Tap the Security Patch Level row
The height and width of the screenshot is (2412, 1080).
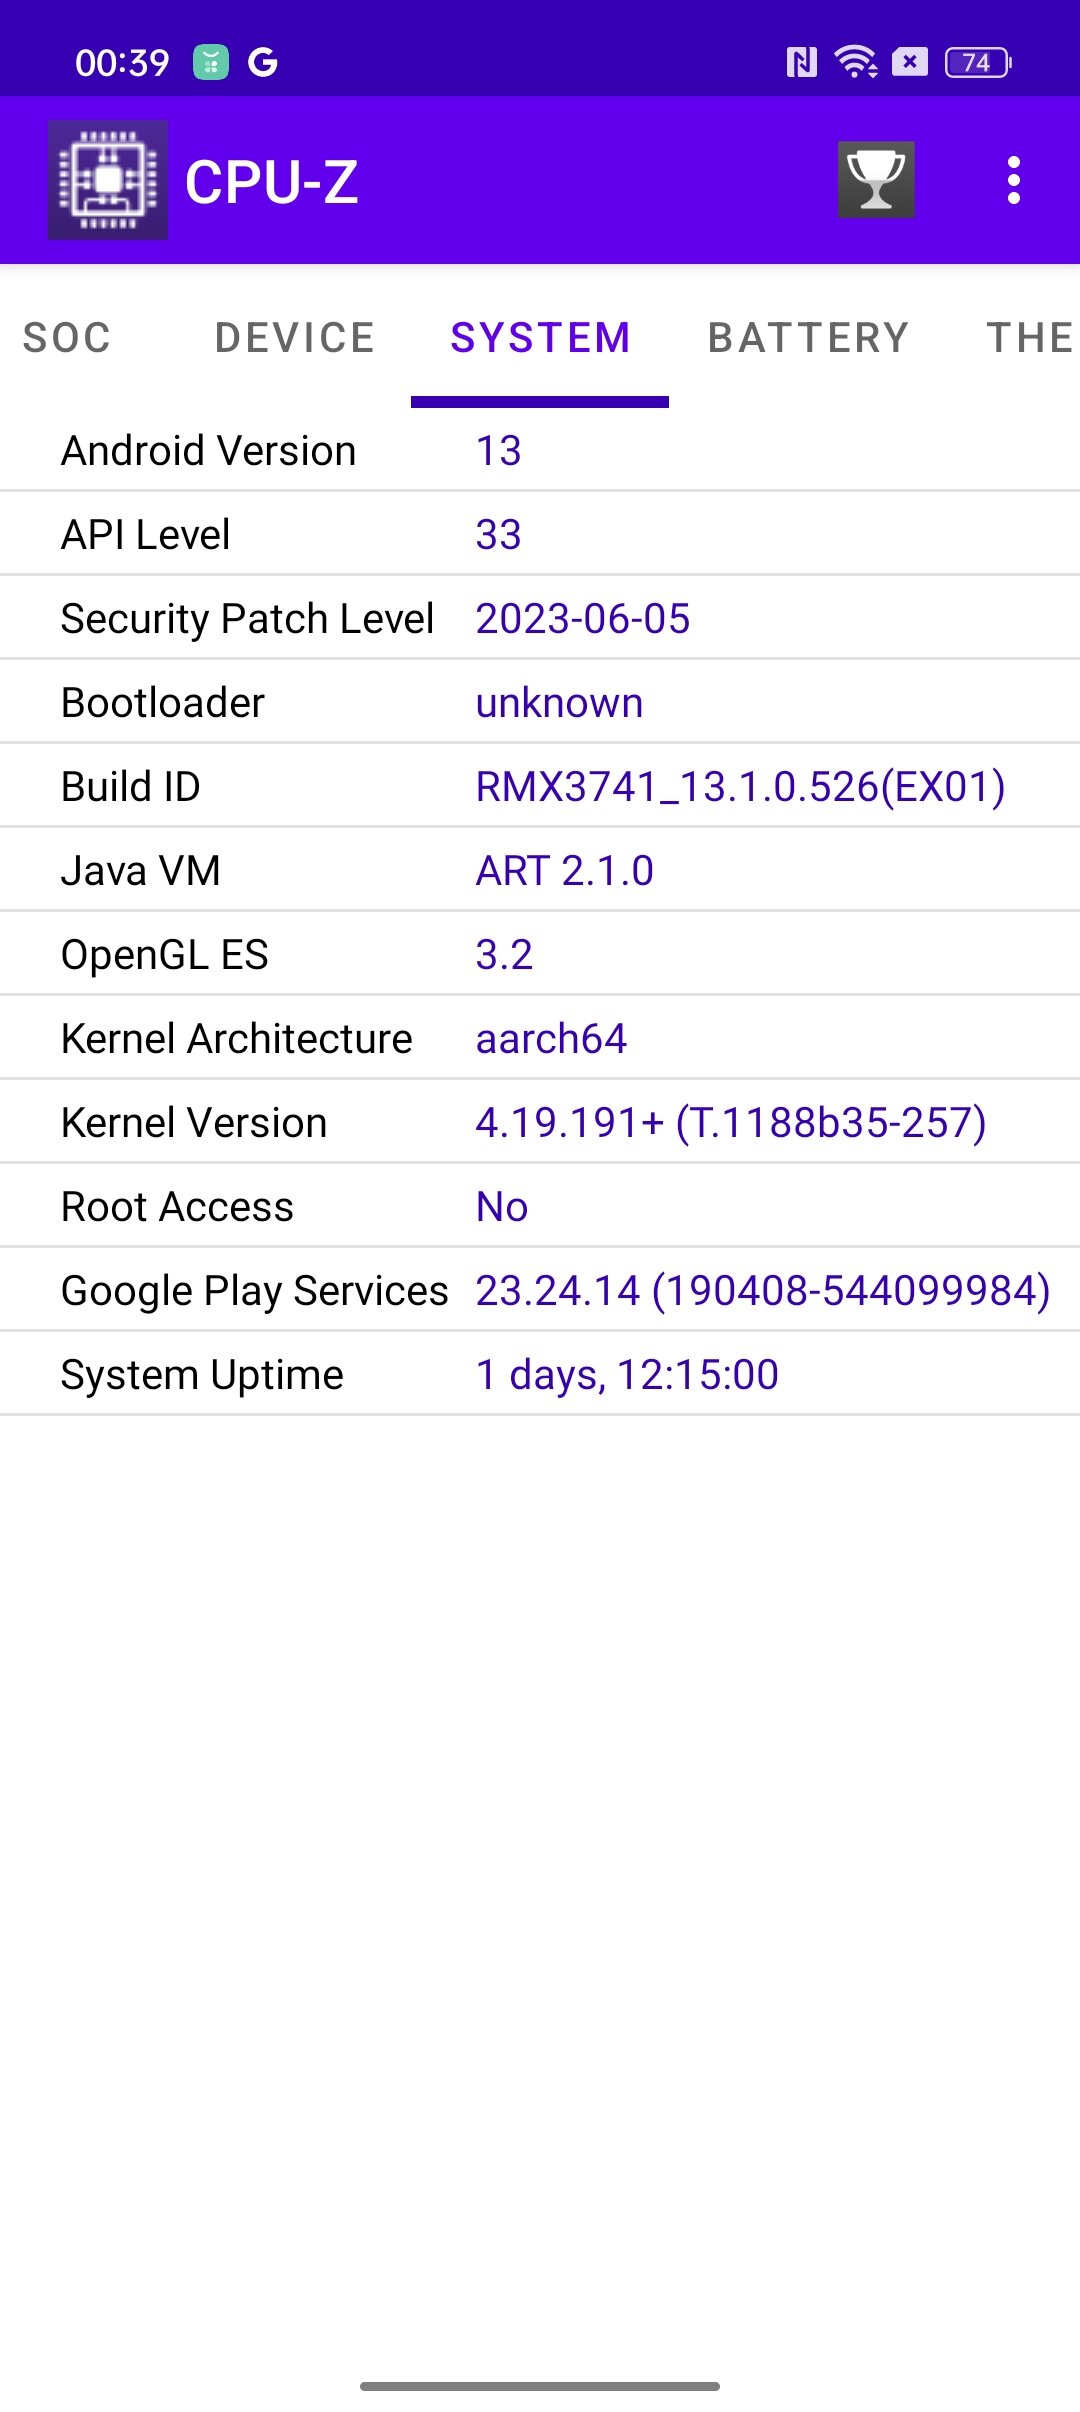540,618
